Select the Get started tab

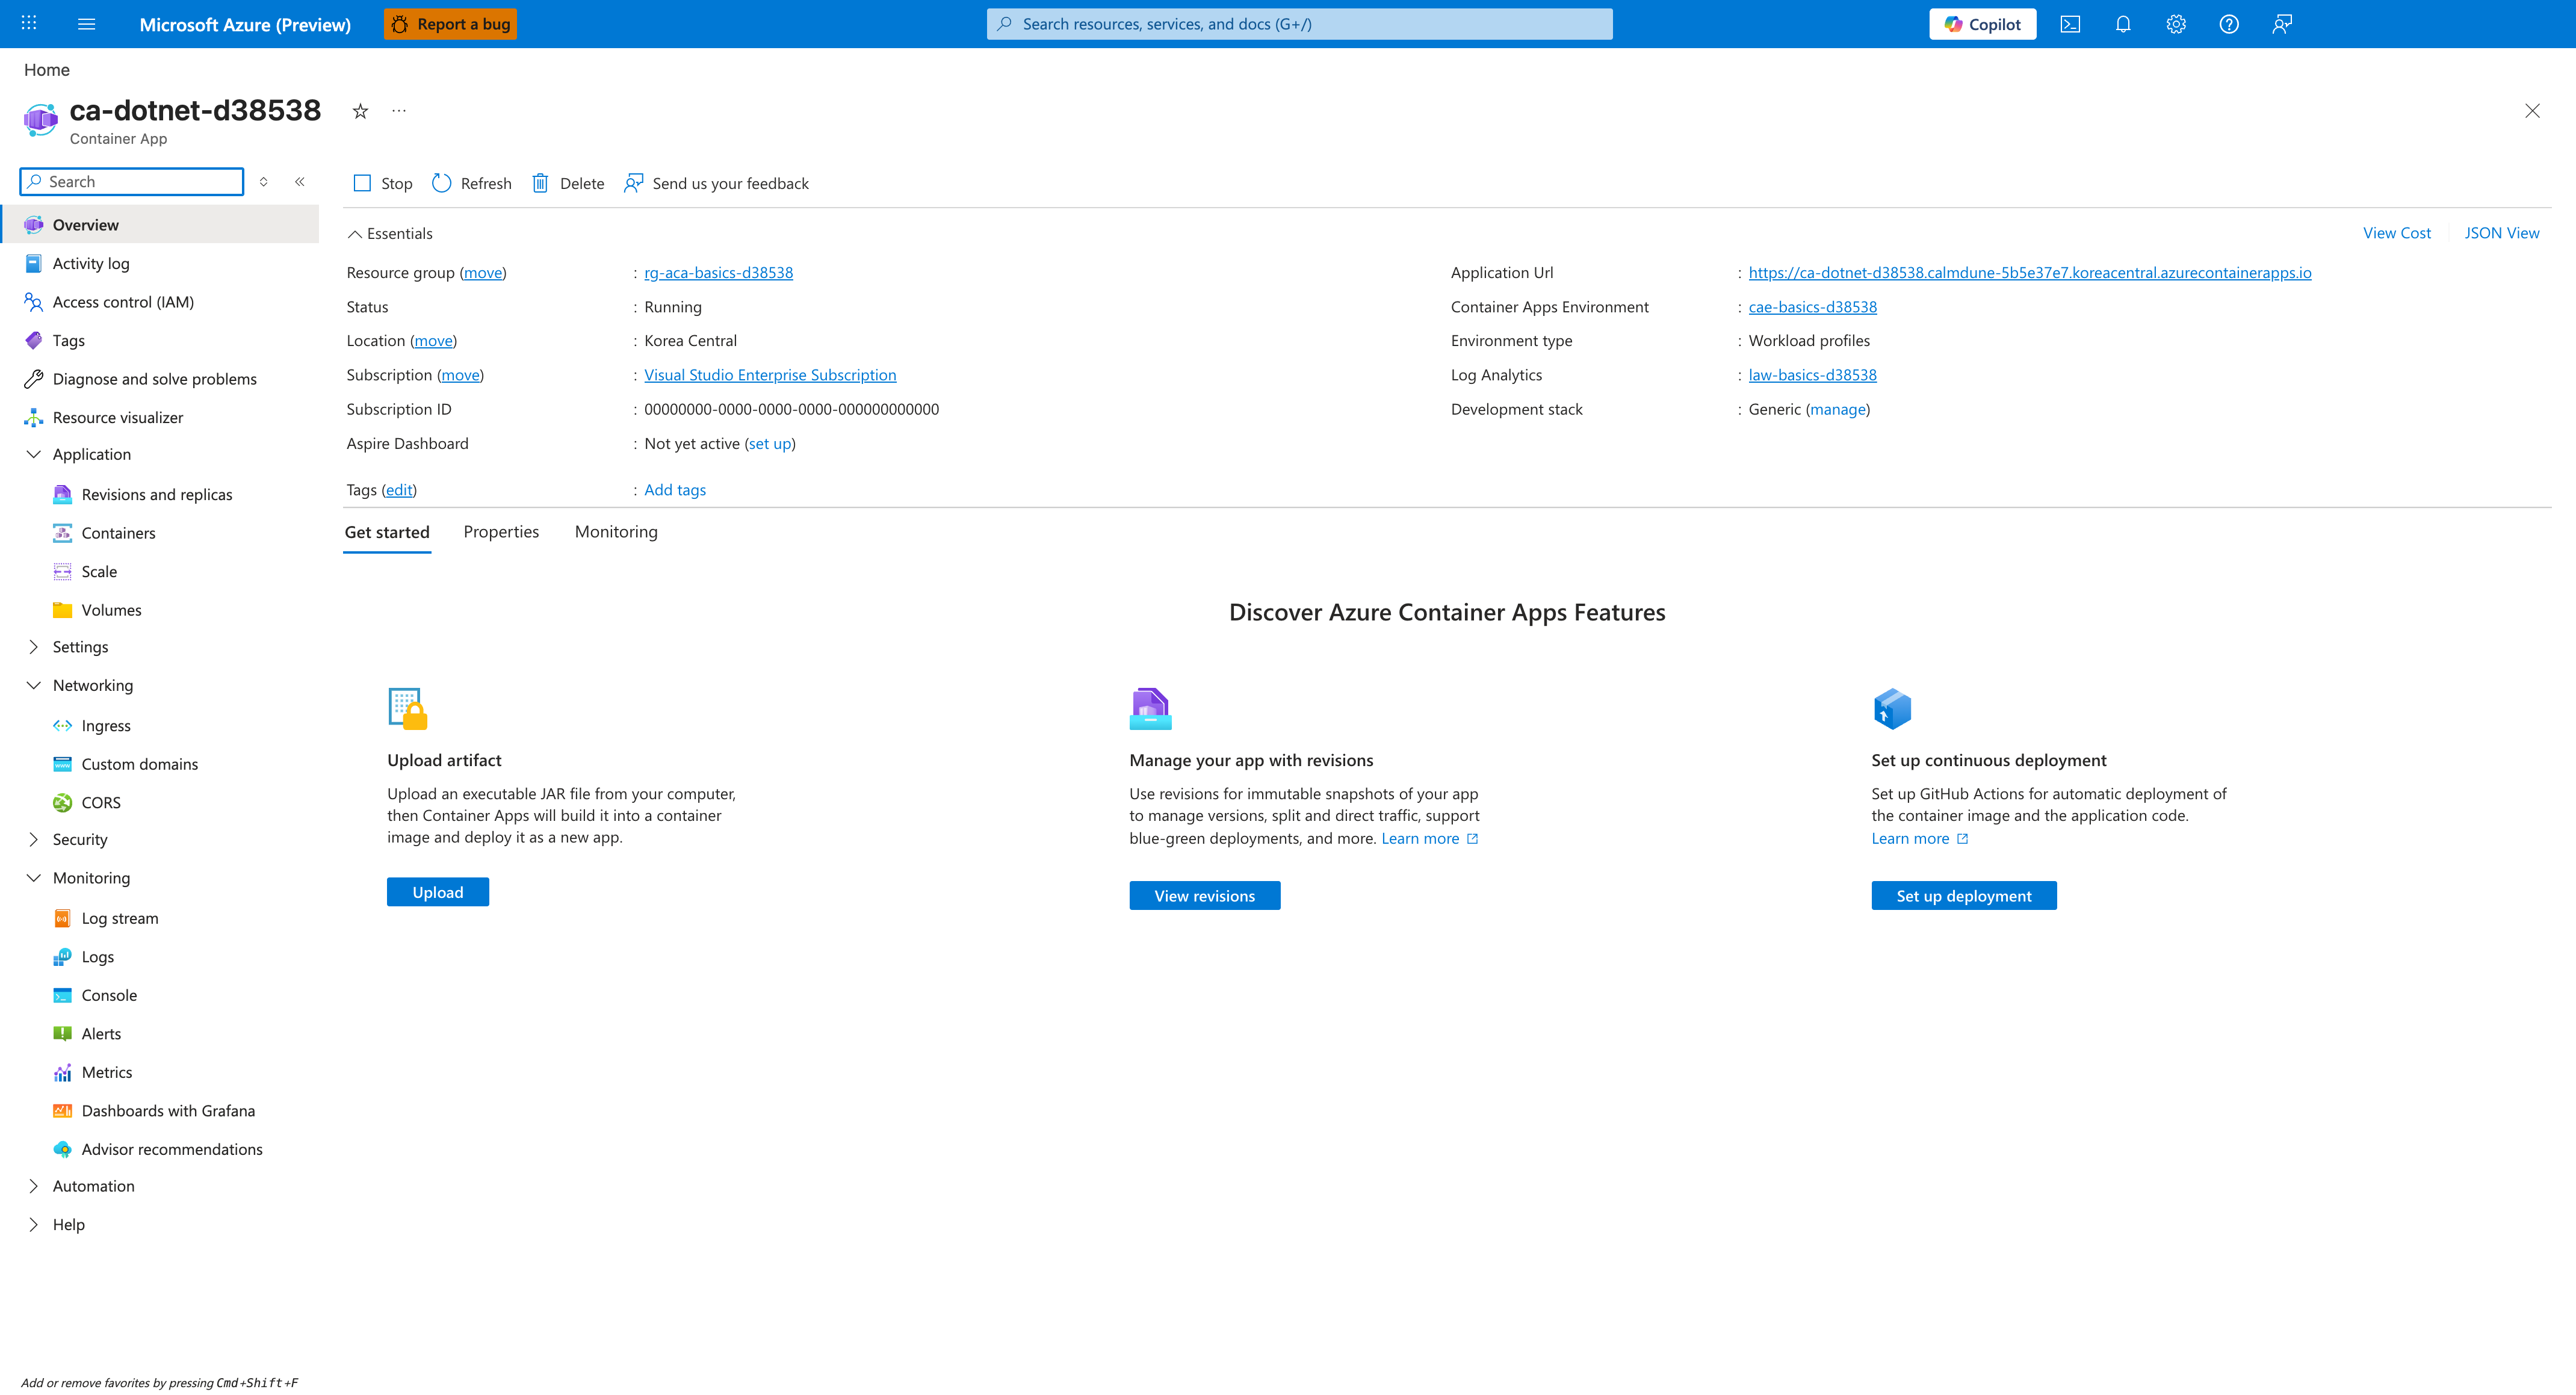387,532
